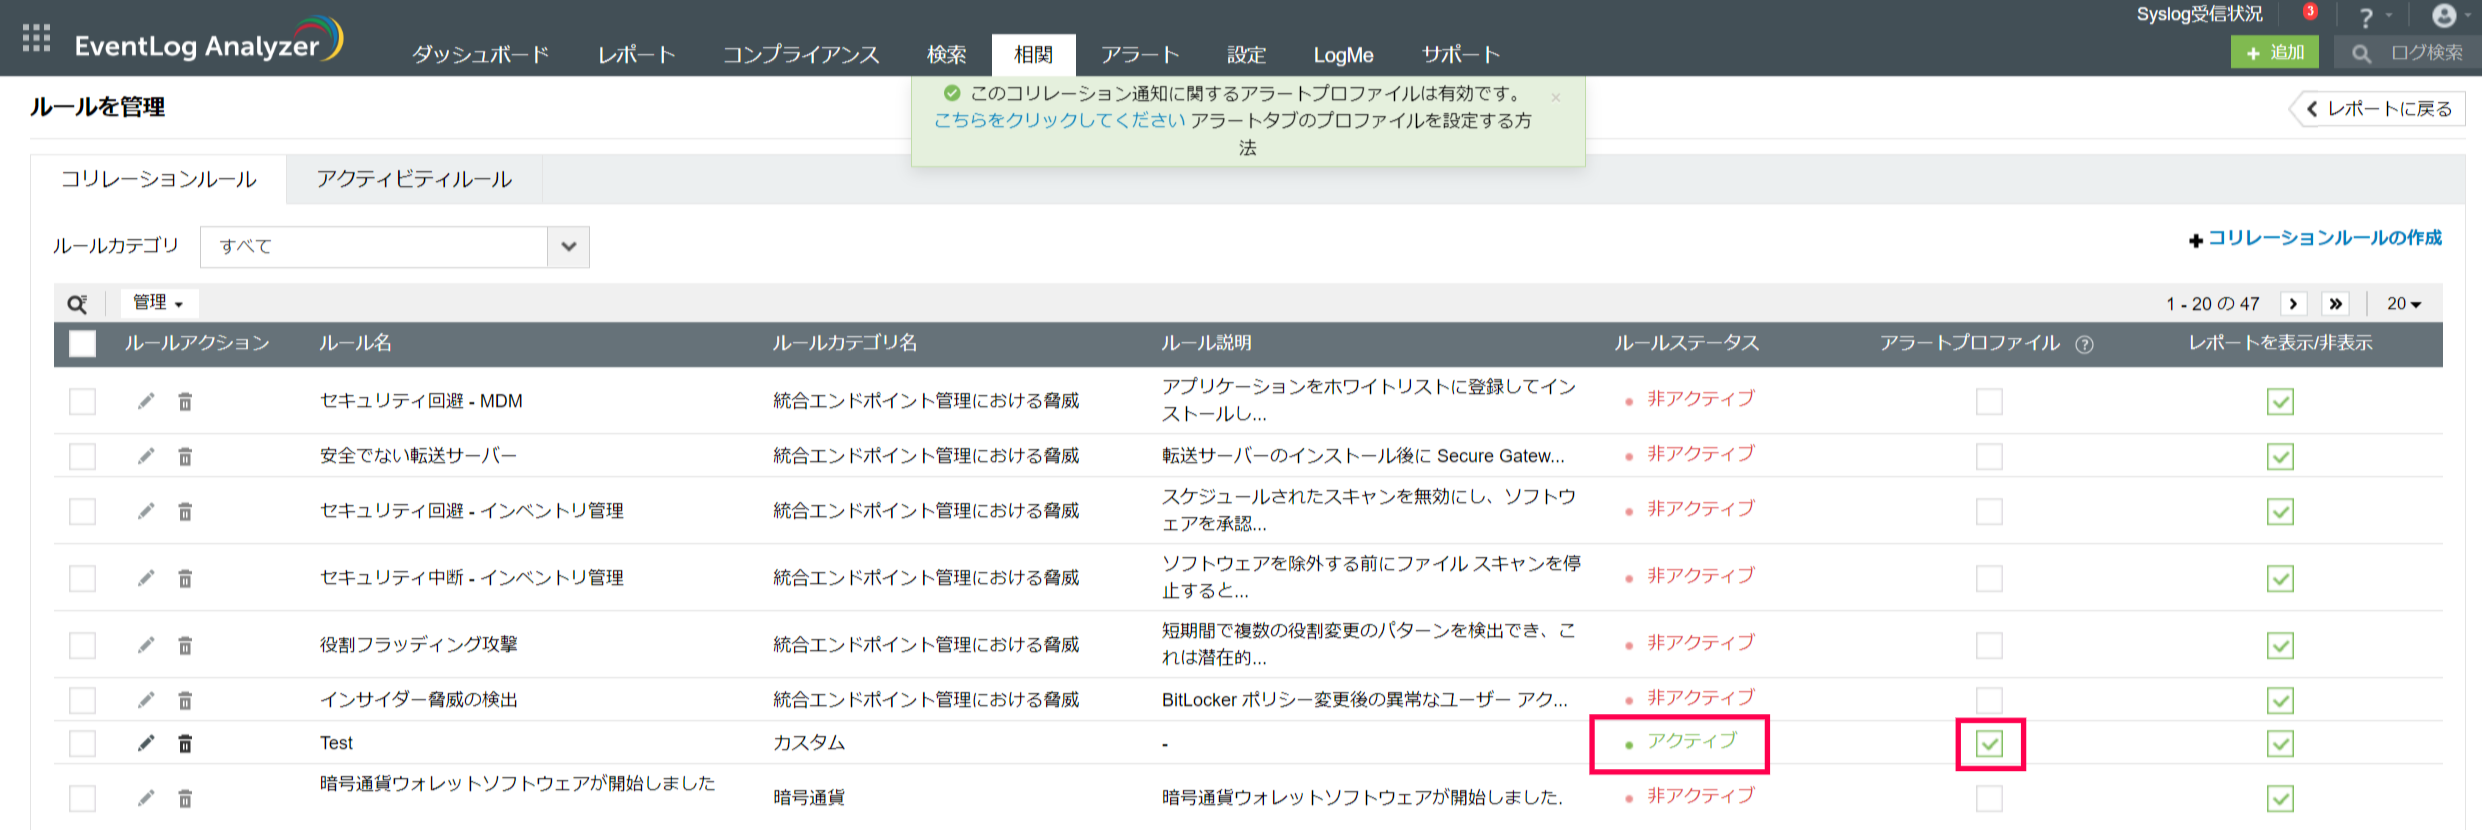Toggle alert profile checkbox for Test rule
The width and height of the screenshot is (2482, 830).
(1990, 744)
